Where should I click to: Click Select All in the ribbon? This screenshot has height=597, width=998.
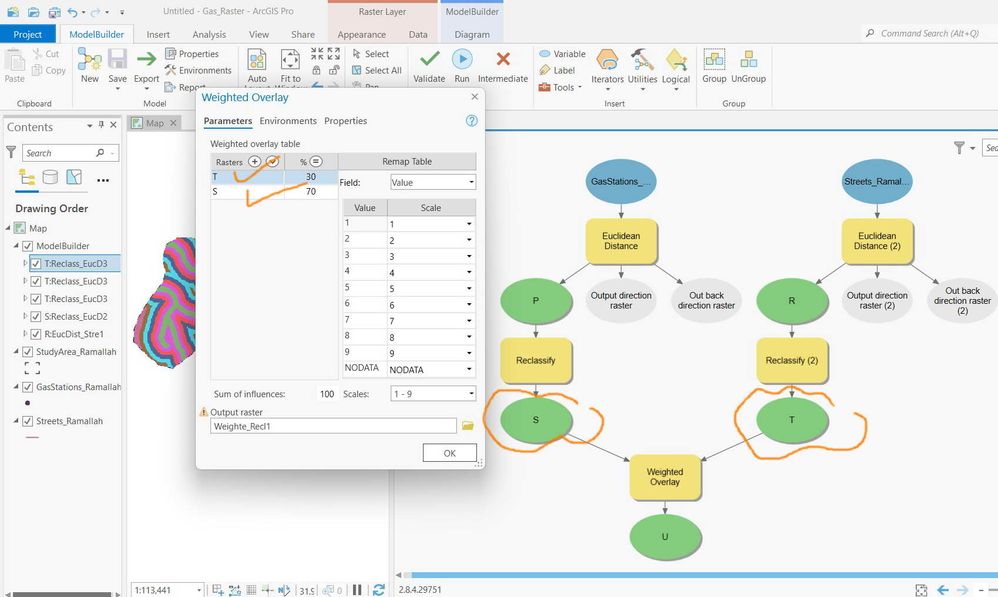[377, 71]
